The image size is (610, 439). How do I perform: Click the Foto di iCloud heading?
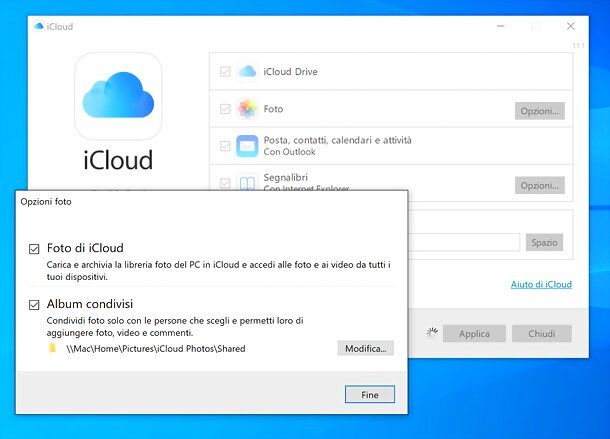pos(85,248)
